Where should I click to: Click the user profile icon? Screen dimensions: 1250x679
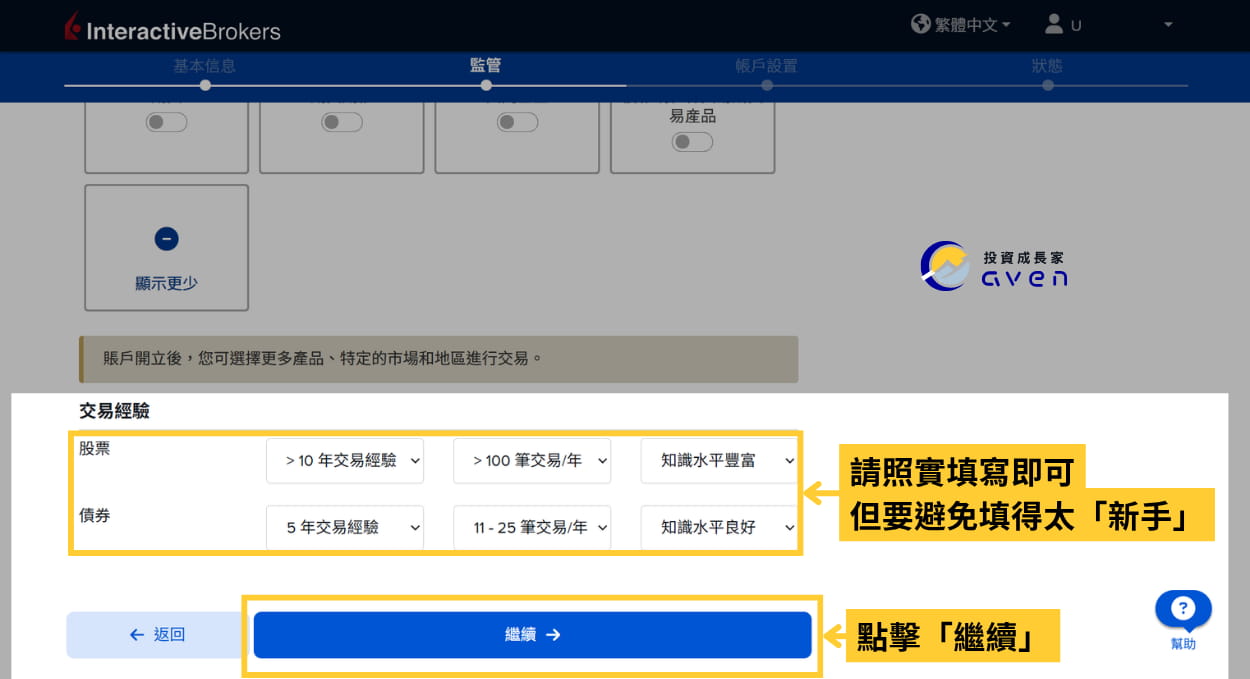pos(1054,24)
